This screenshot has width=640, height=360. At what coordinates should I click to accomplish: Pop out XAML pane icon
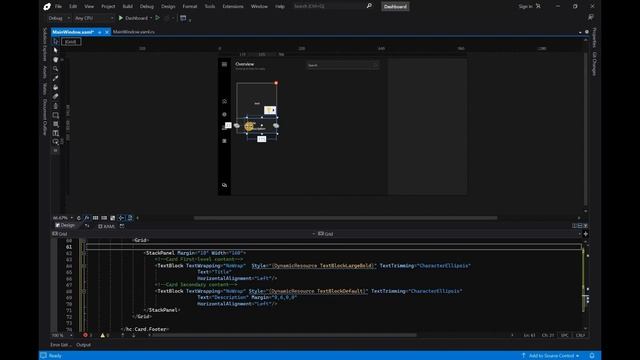pyautogui.click(x=122, y=226)
